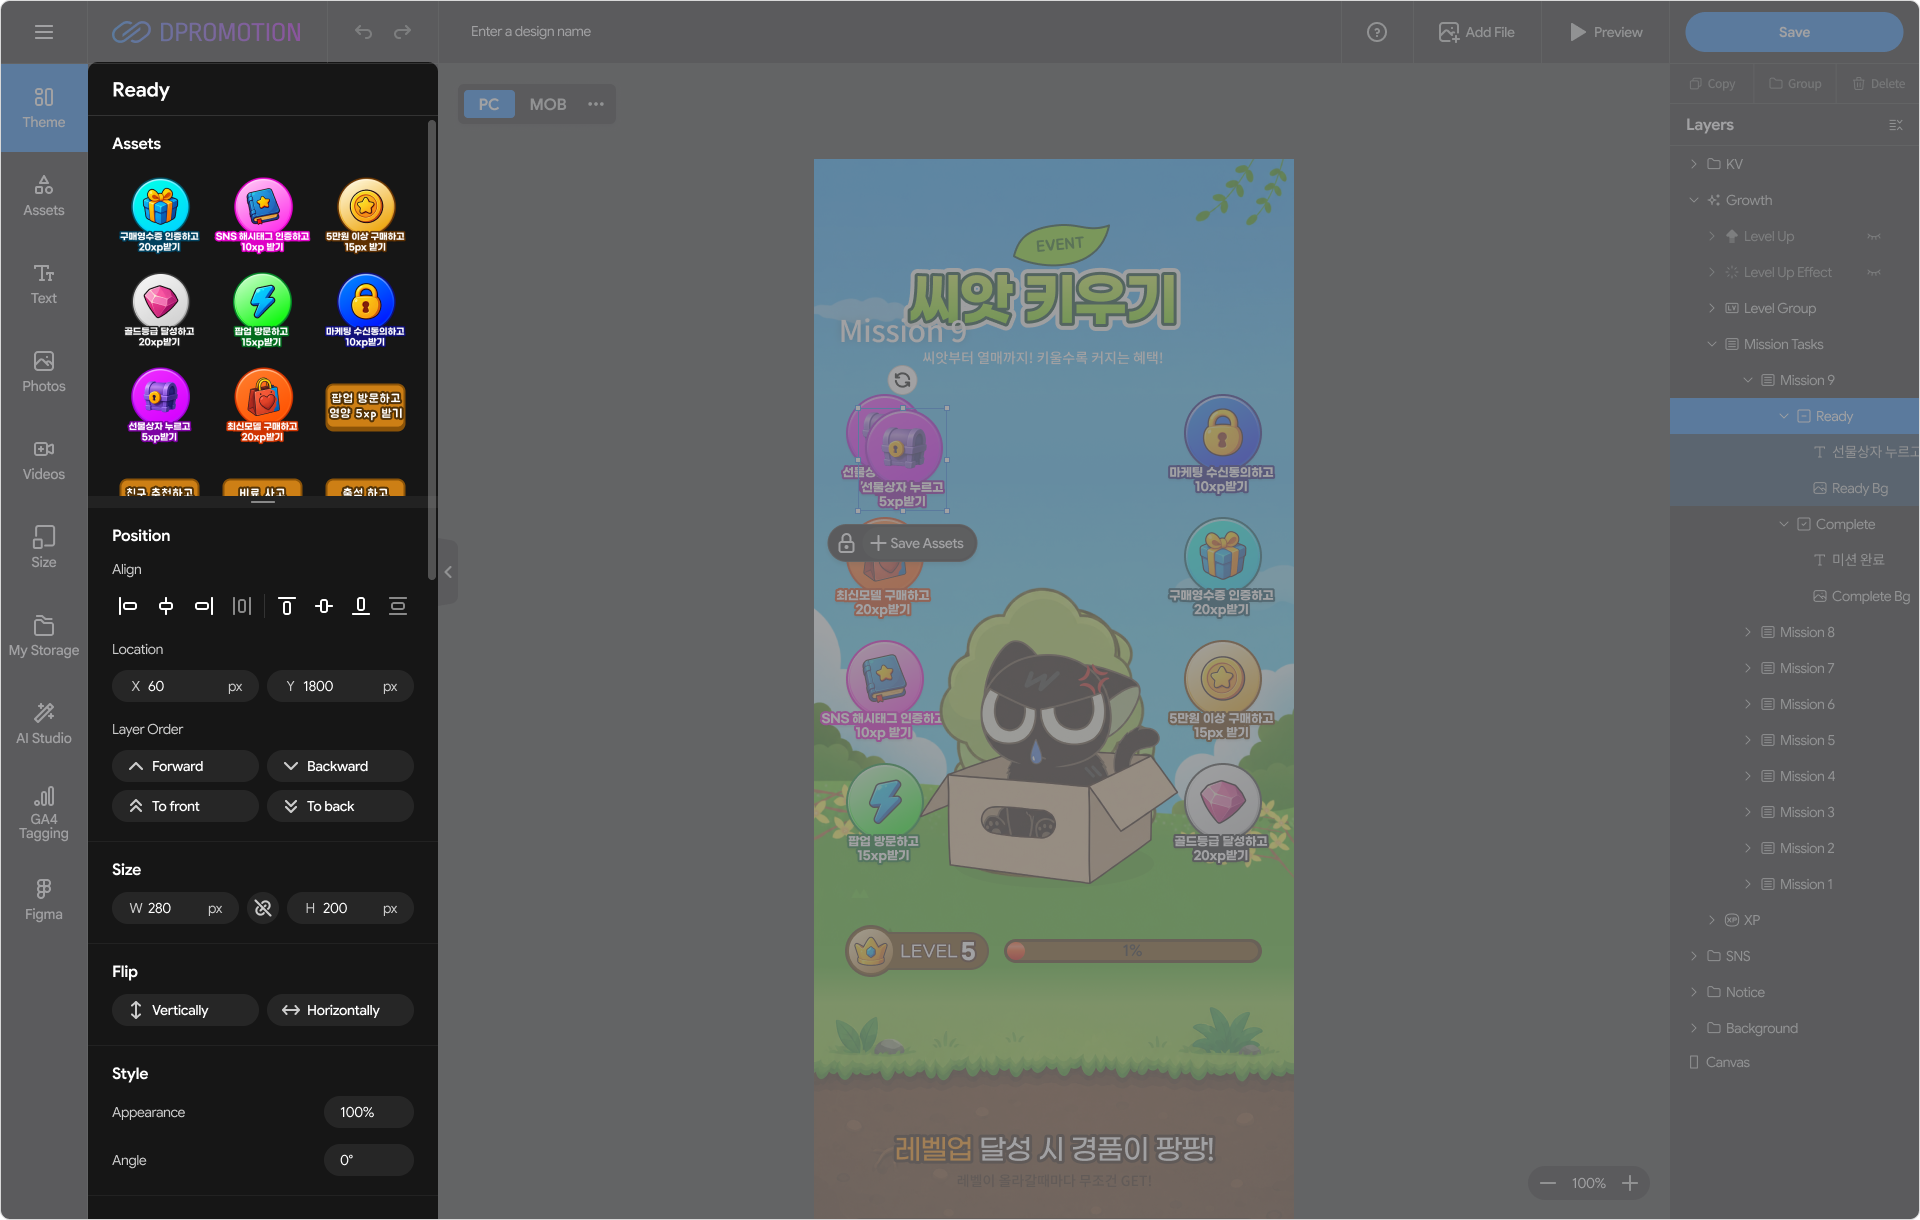Open the hamburger menu
Screen dimensions: 1920x1220
(43, 32)
